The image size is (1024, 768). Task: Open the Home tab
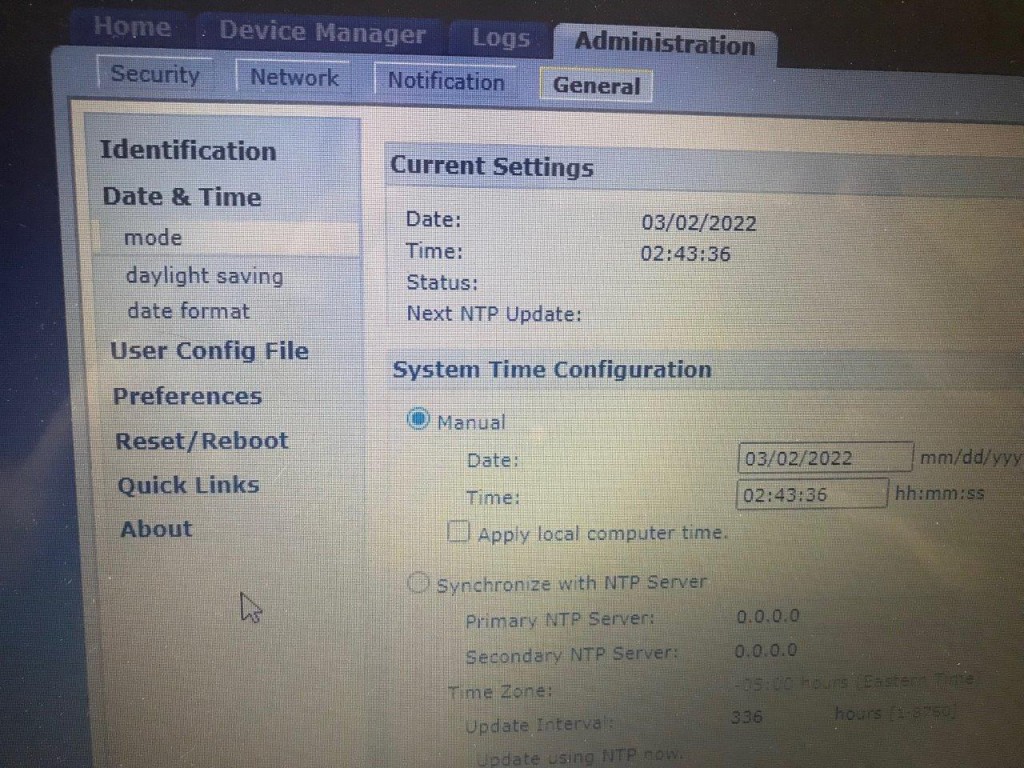[130, 28]
